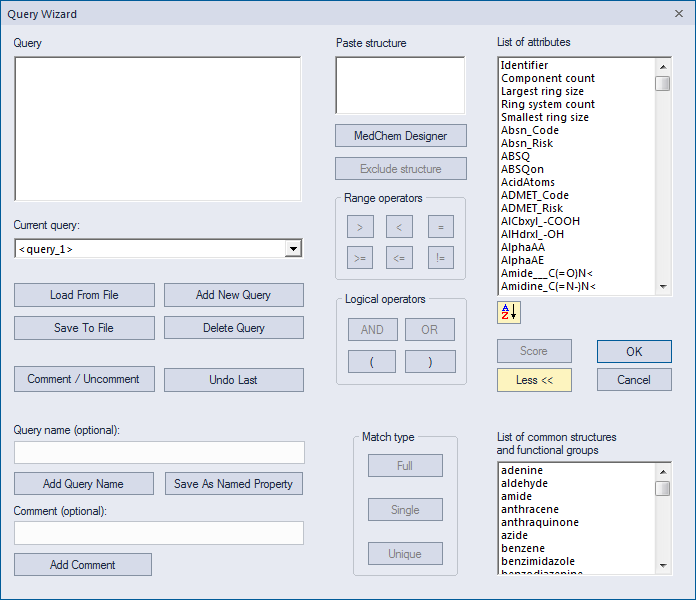Viewport: 696px width, 600px height.
Task: Click the equals range operator button
Action: [x=441, y=227]
